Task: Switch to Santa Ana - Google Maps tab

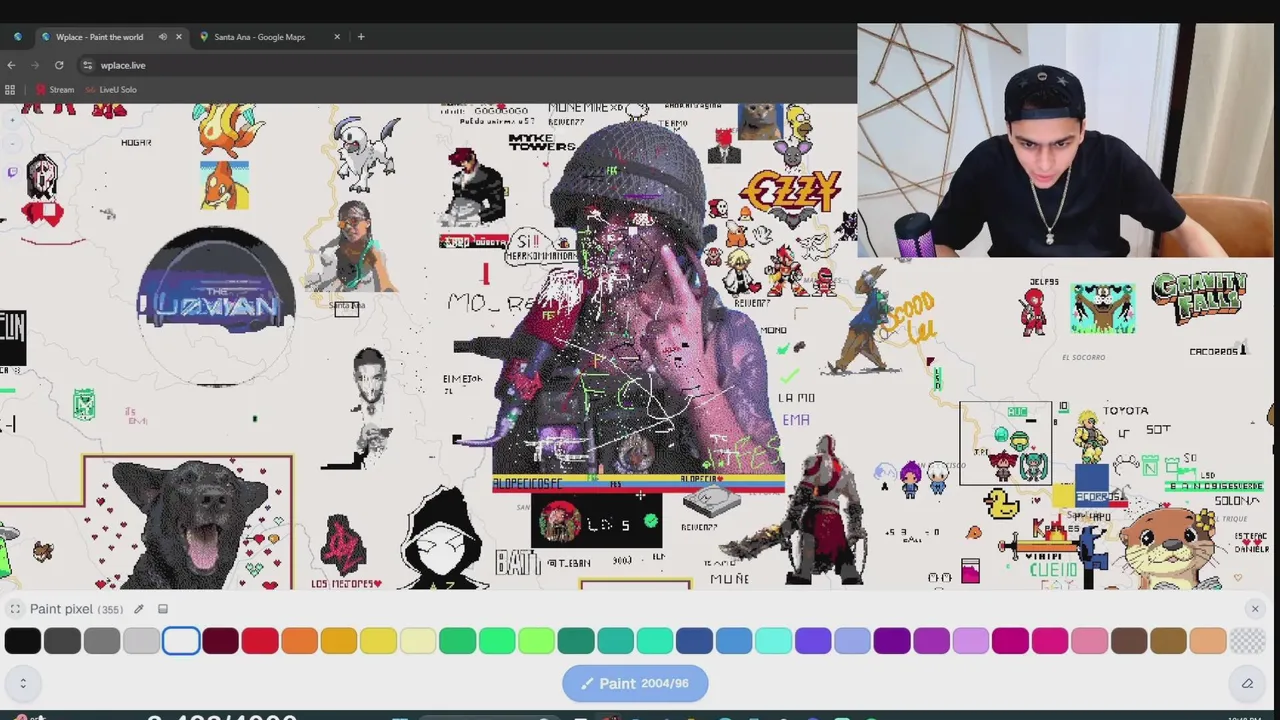Action: pyautogui.click(x=260, y=37)
